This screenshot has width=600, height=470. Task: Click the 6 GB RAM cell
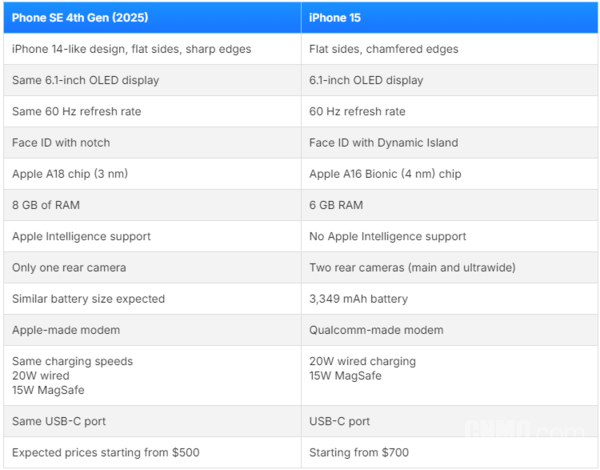coord(450,205)
